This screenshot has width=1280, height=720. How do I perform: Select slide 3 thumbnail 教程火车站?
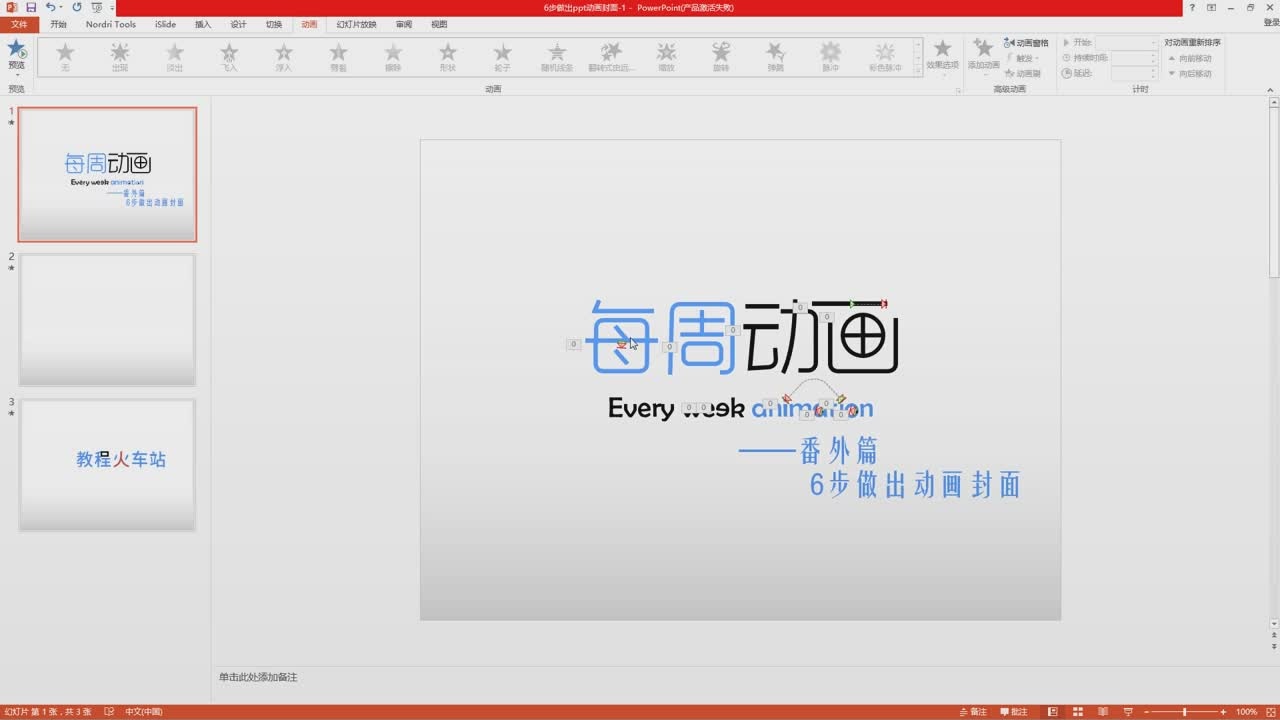(x=108, y=465)
